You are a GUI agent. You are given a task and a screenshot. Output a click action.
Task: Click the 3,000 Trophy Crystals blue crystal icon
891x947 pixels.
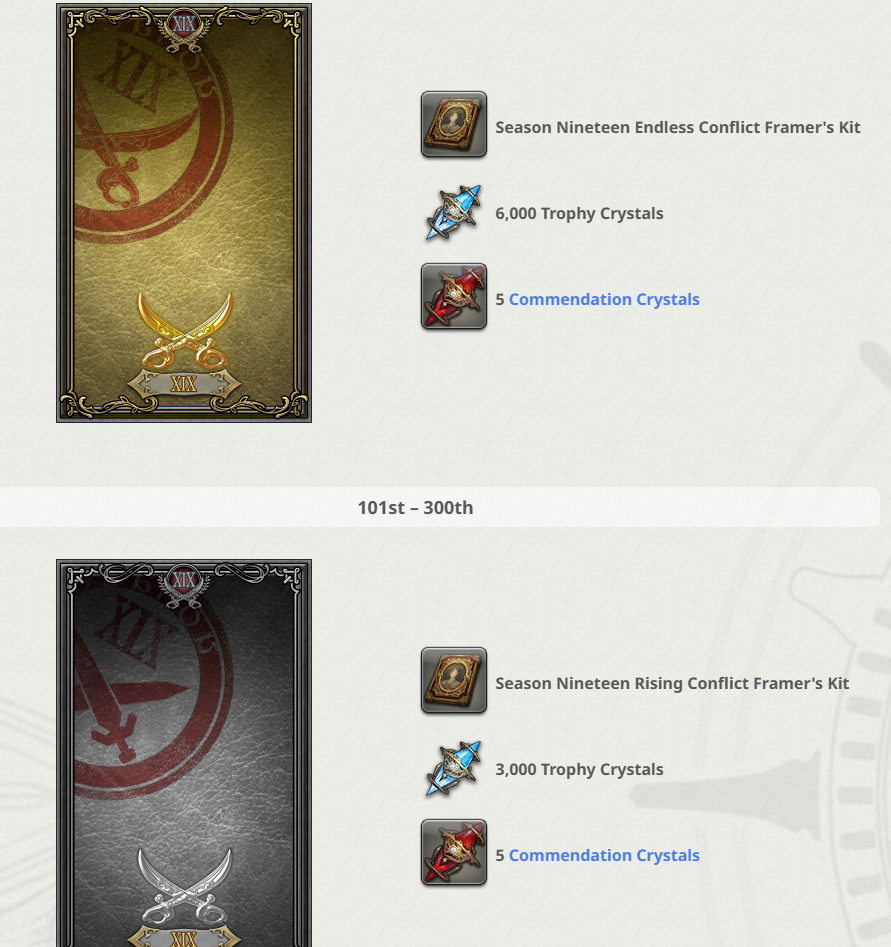point(454,768)
